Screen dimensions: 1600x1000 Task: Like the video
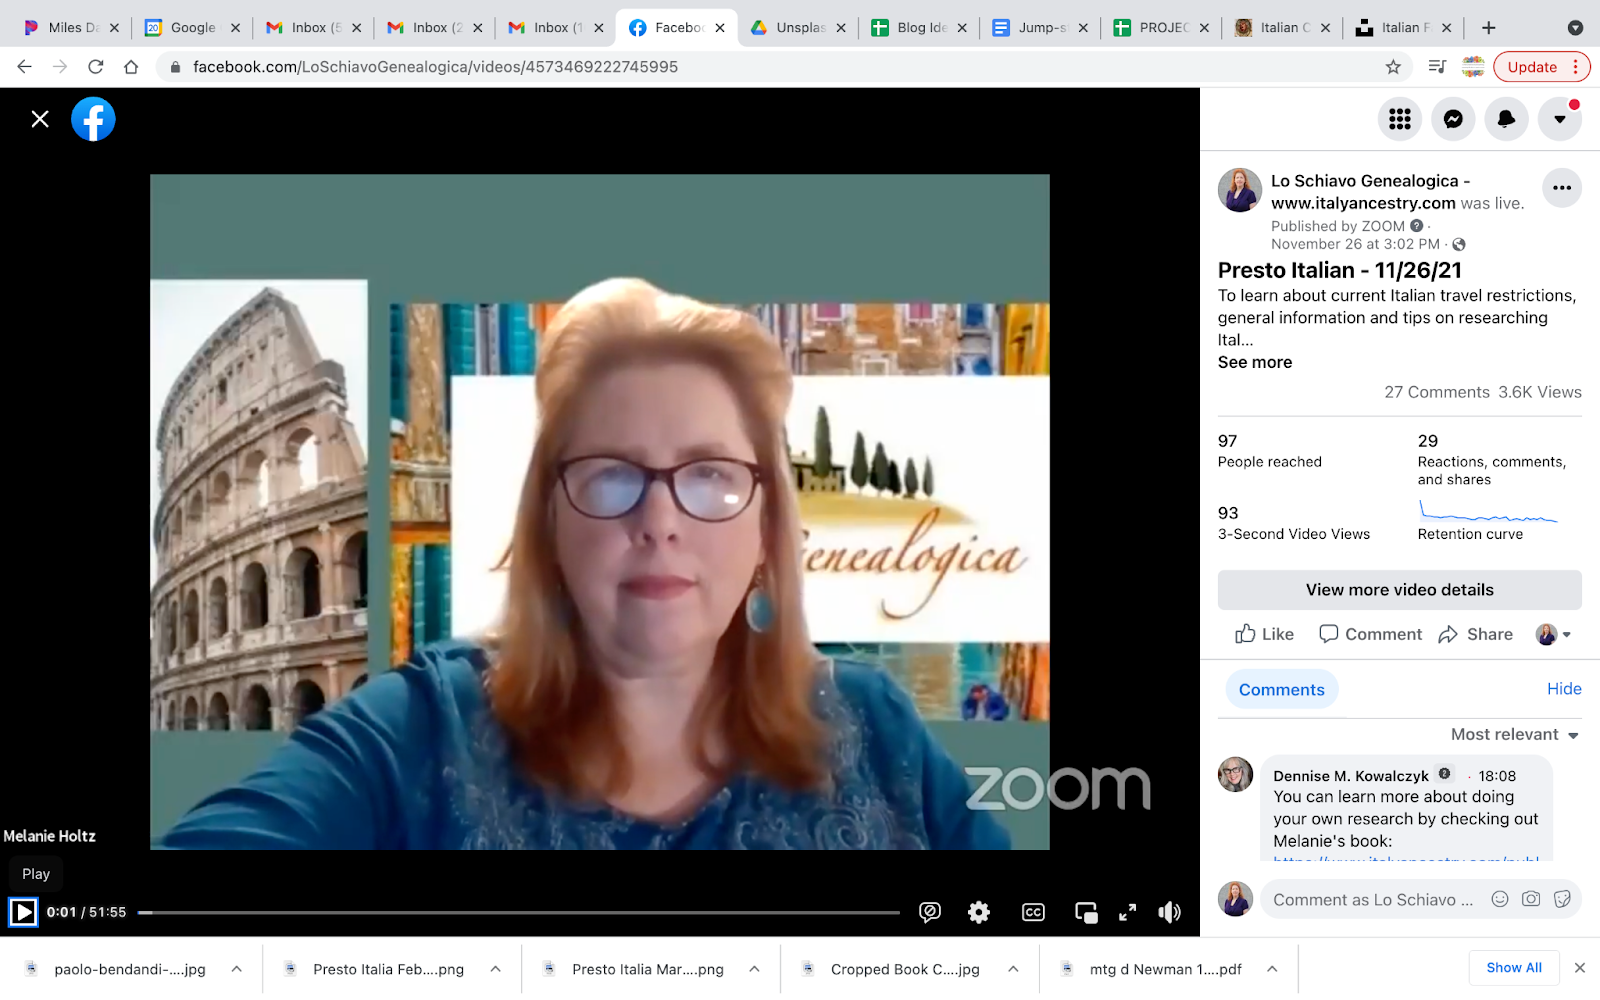tap(1265, 634)
